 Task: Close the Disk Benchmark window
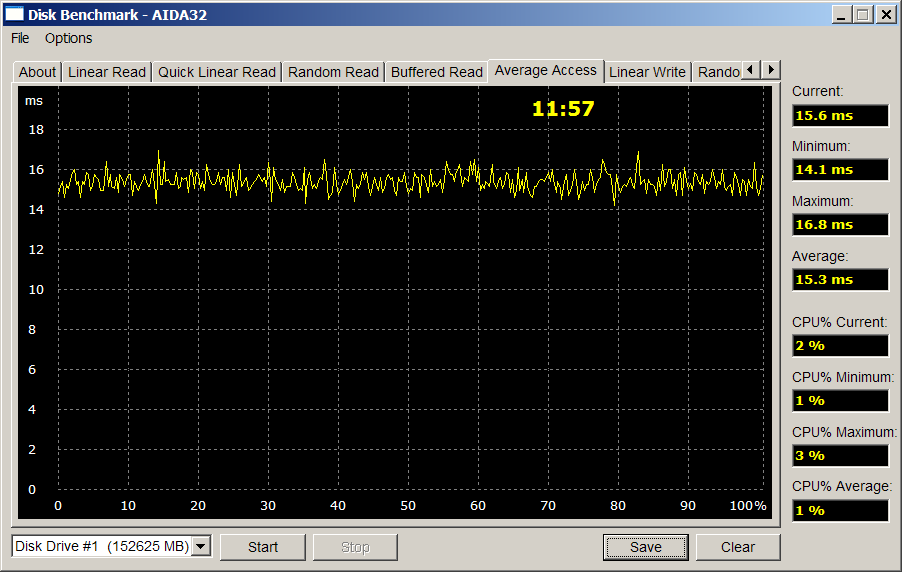886,15
